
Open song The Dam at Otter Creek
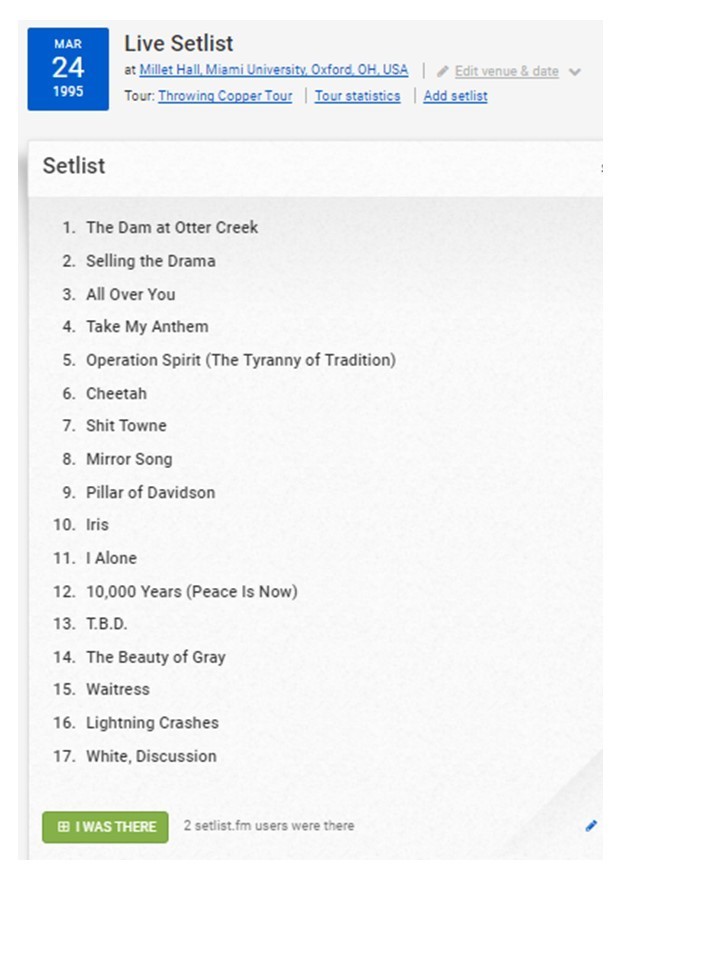(172, 228)
